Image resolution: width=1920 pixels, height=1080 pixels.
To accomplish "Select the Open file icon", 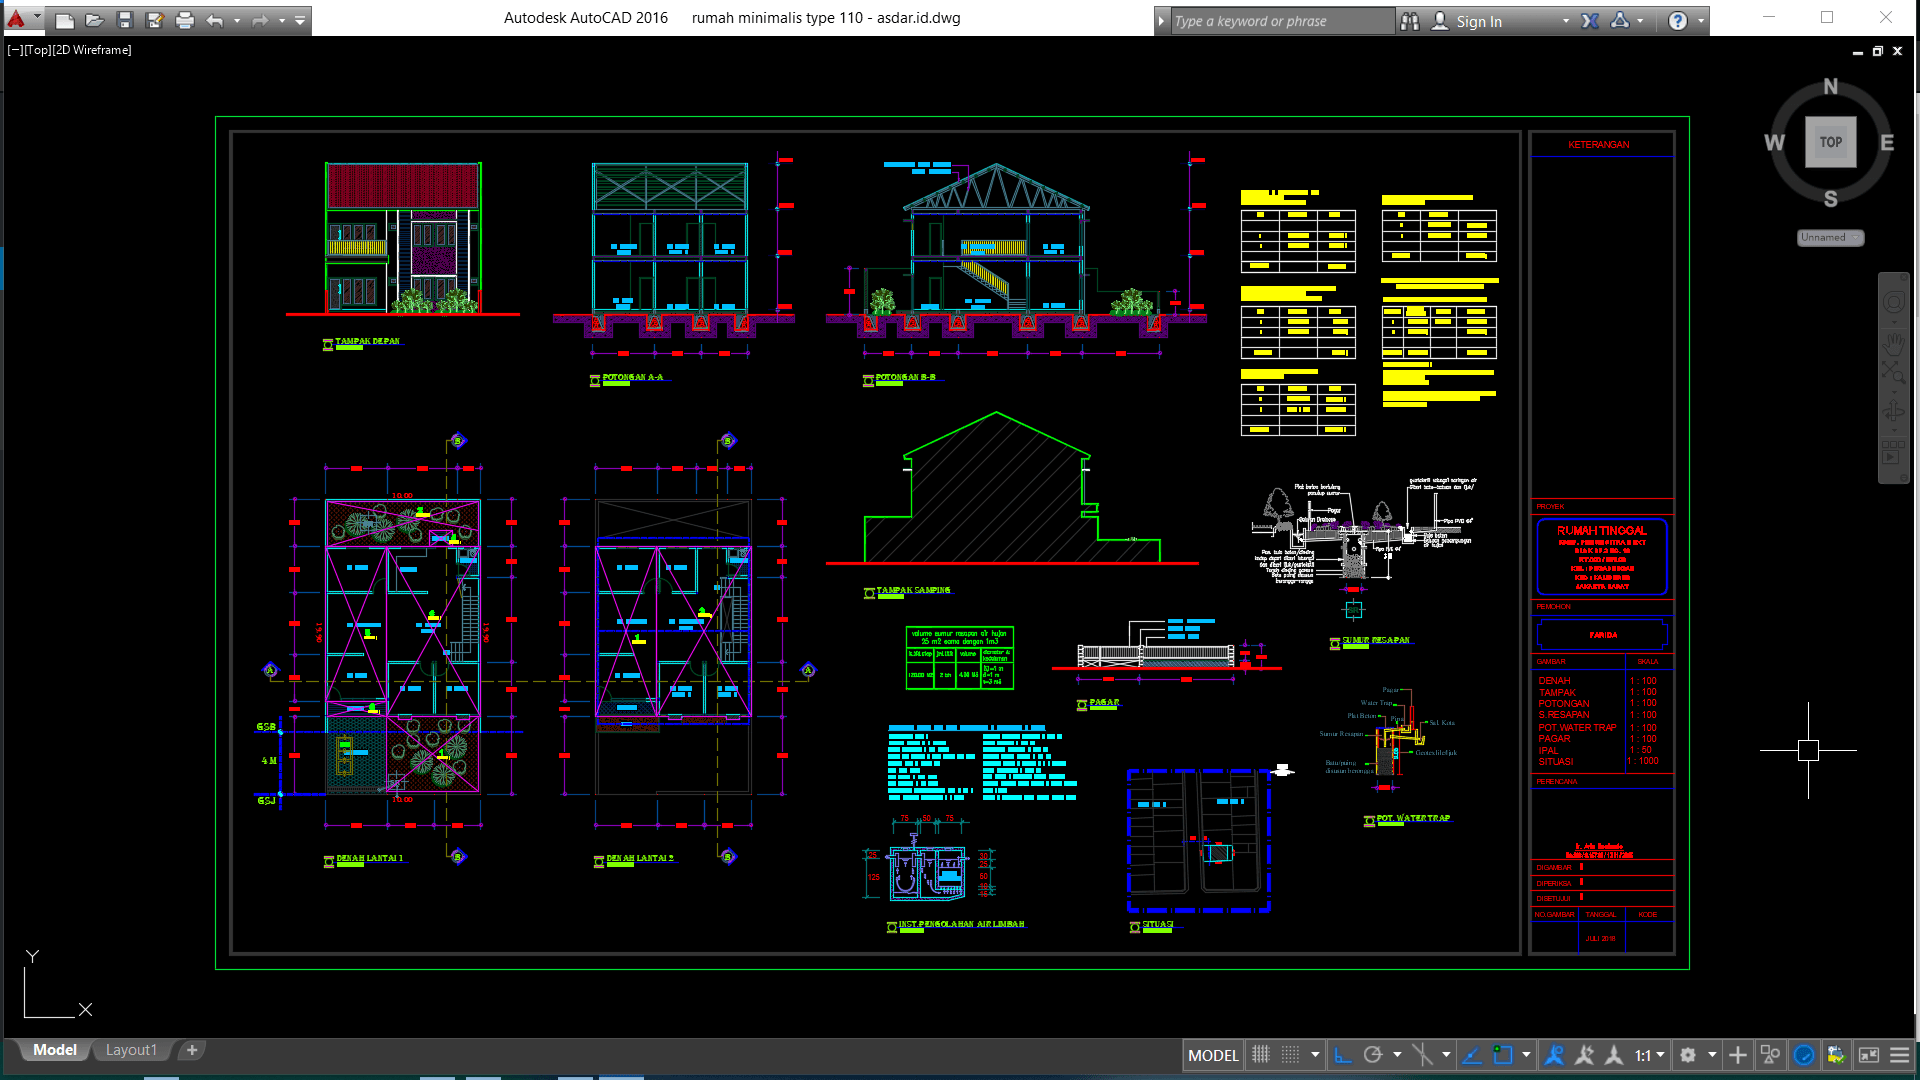I will click(x=92, y=18).
